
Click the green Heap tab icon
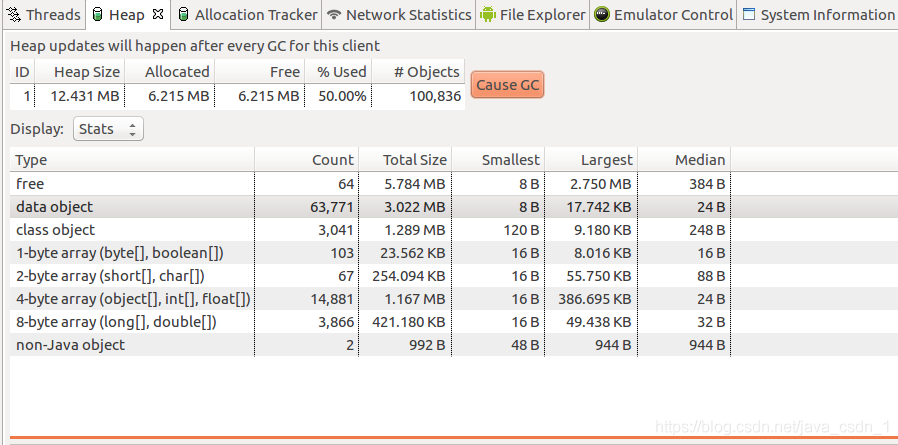coord(97,15)
